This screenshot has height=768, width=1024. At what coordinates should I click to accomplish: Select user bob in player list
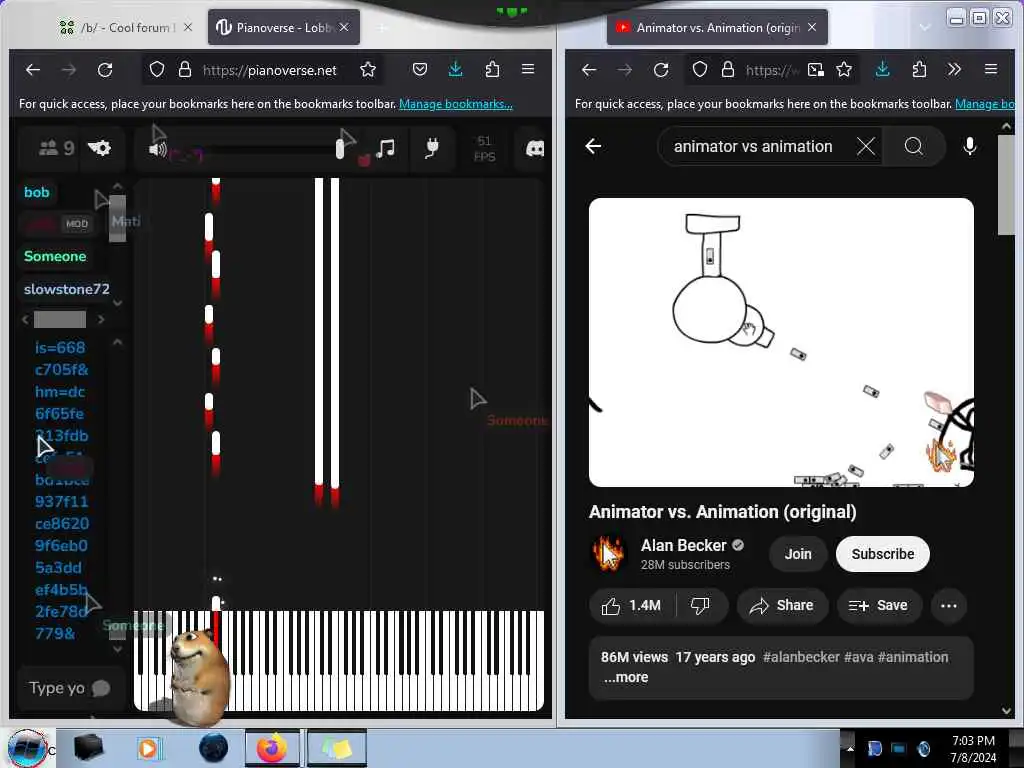tap(37, 192)
